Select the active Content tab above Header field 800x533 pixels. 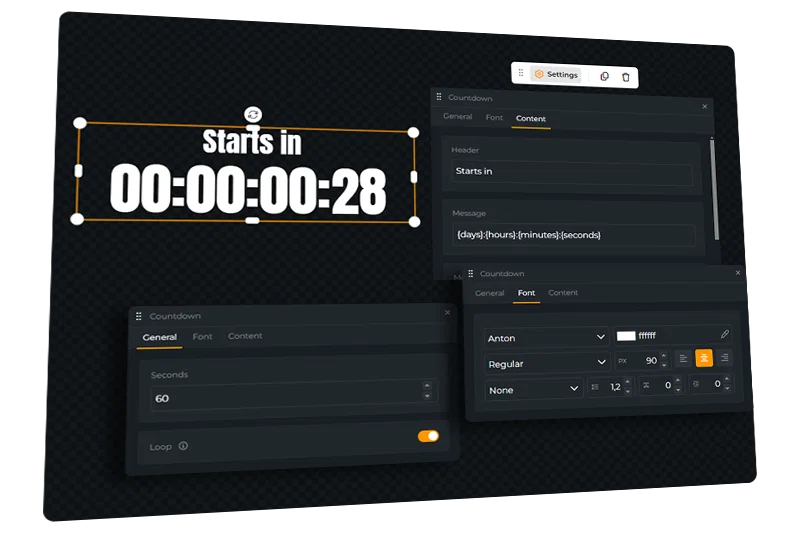click(531, 118)
